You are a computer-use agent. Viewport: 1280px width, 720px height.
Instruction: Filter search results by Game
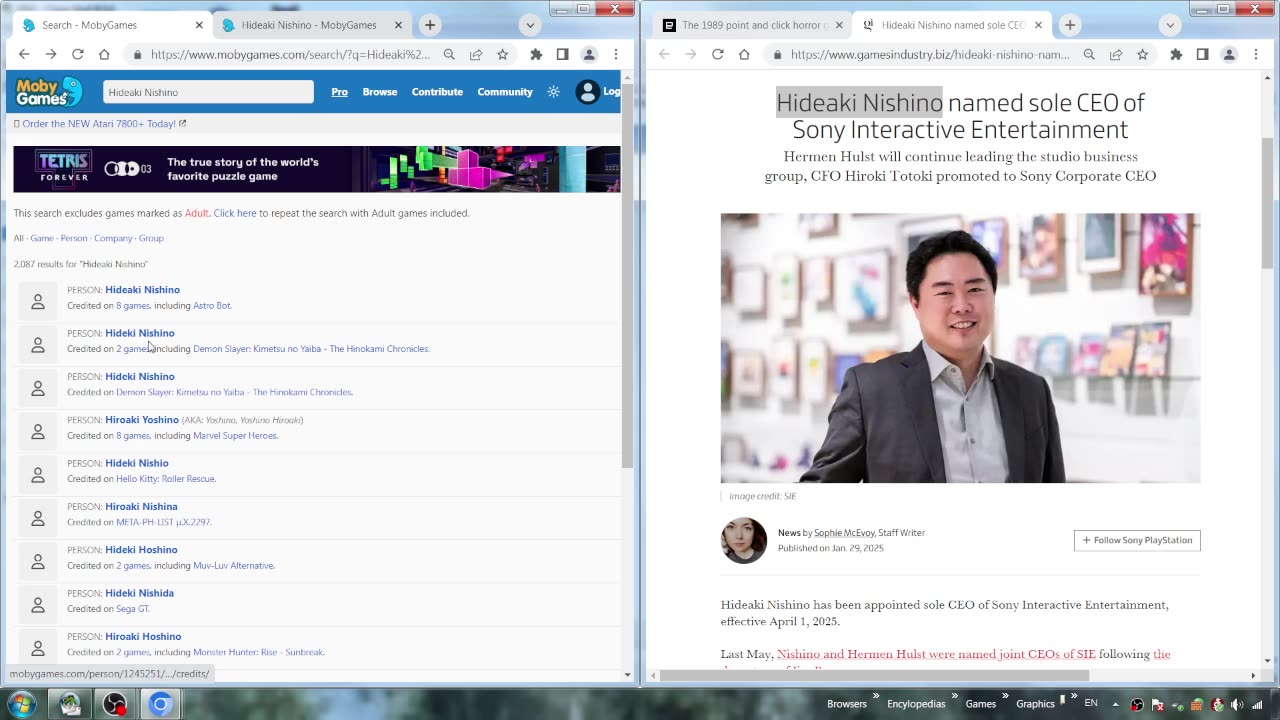[x=42, y=238]
